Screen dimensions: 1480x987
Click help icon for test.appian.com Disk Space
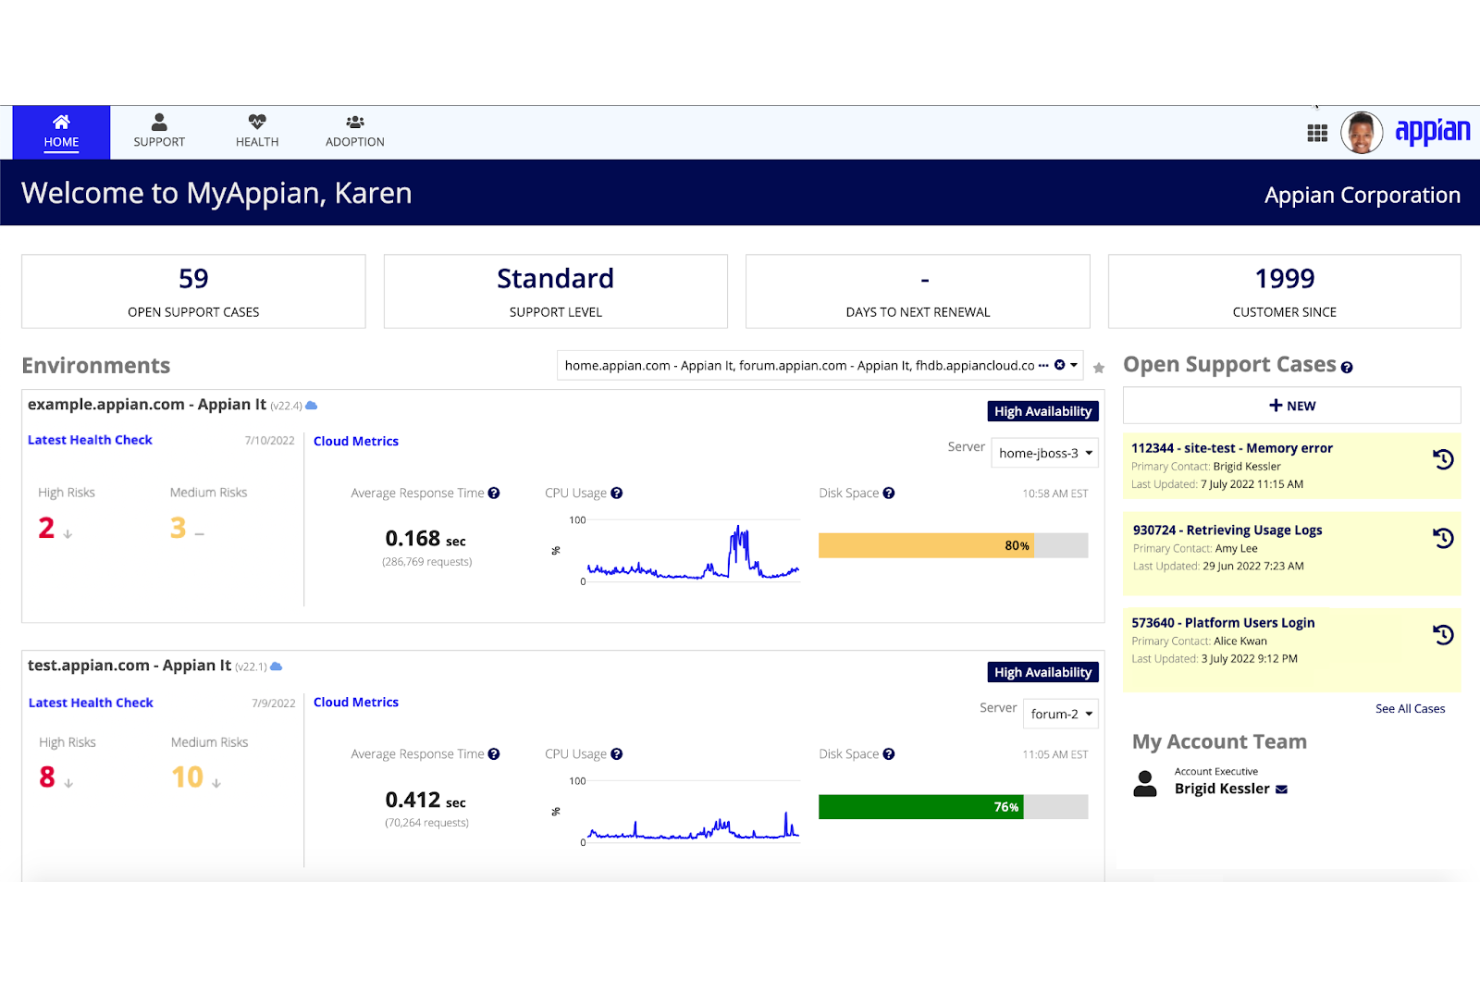click(x=889, y=754)
